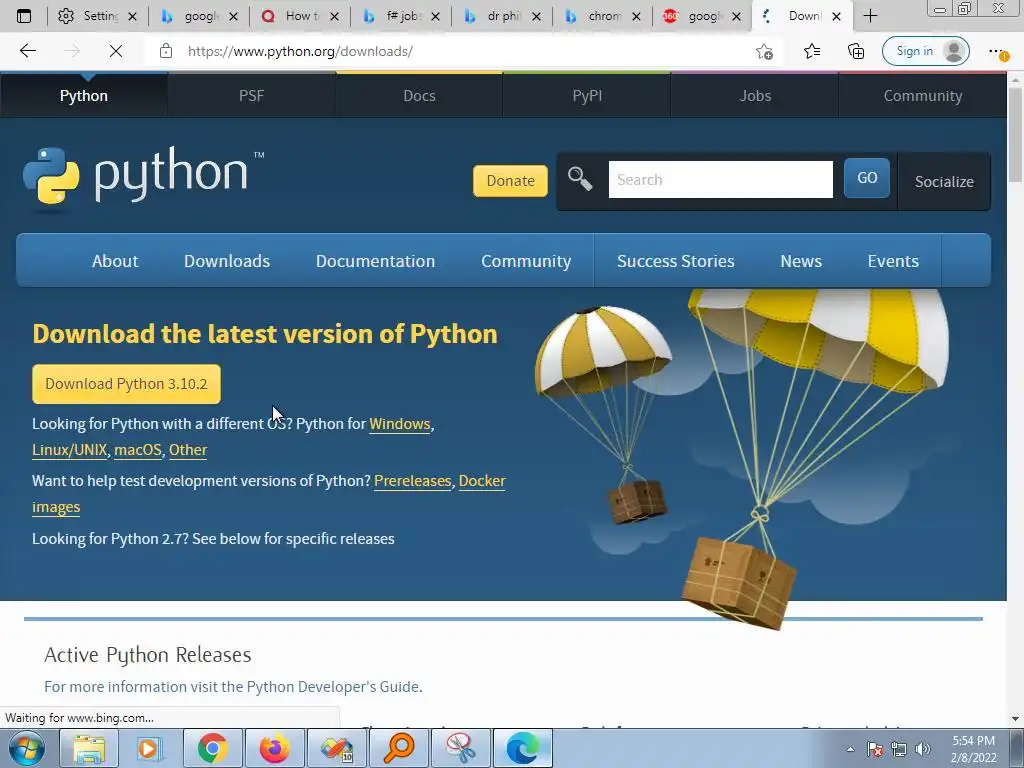View site information lock icon
The image size is (1024, 768).
[166, 51]
